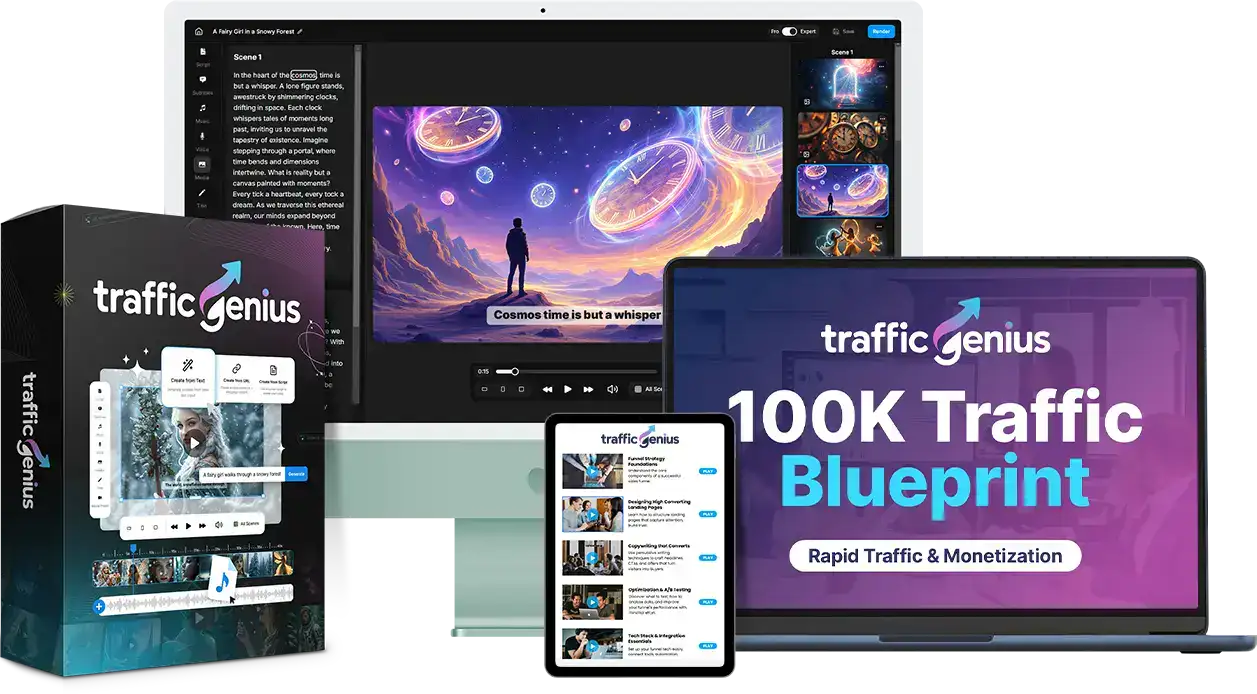Fast-forward in the monitor player controls

click(x=590, y=389)
